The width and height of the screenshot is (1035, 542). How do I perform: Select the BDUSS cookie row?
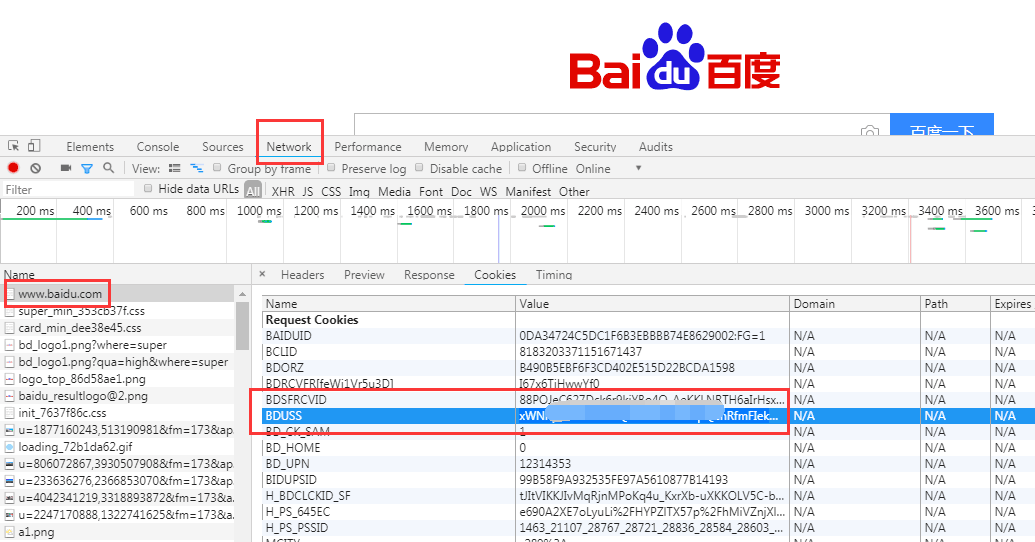coord(648,416)
